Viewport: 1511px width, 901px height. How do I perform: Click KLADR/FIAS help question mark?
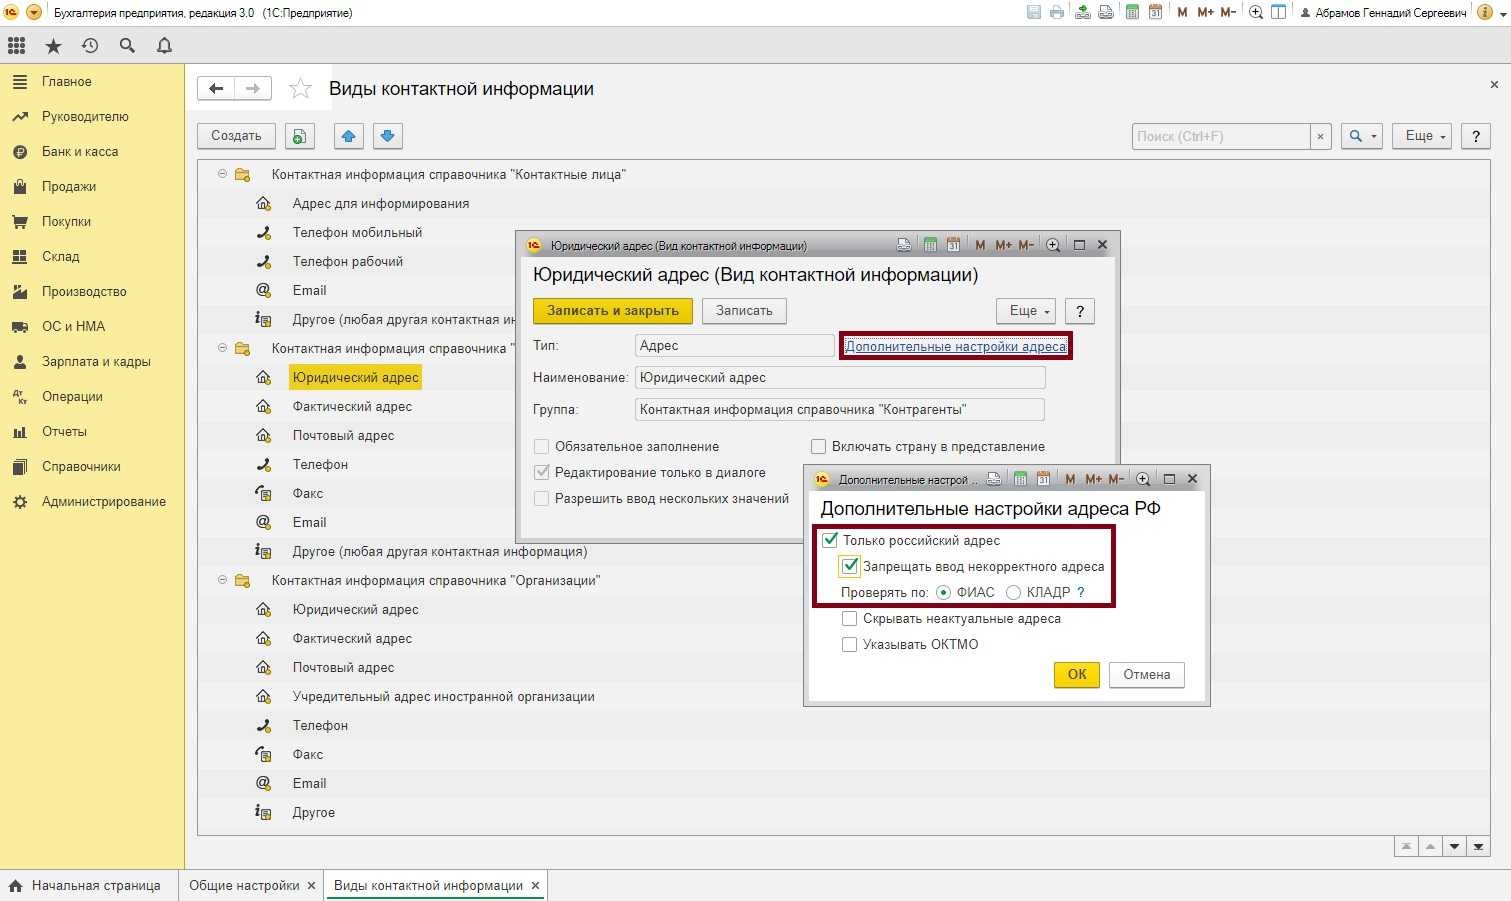1081,592
